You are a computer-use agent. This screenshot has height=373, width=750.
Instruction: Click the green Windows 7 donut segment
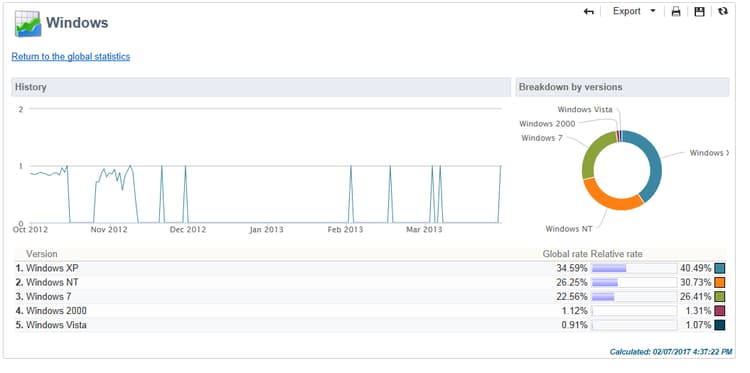596,155
